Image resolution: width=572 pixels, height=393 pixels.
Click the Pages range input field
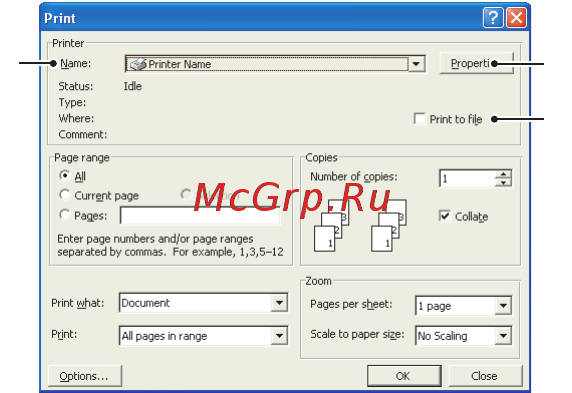point(200,216)
